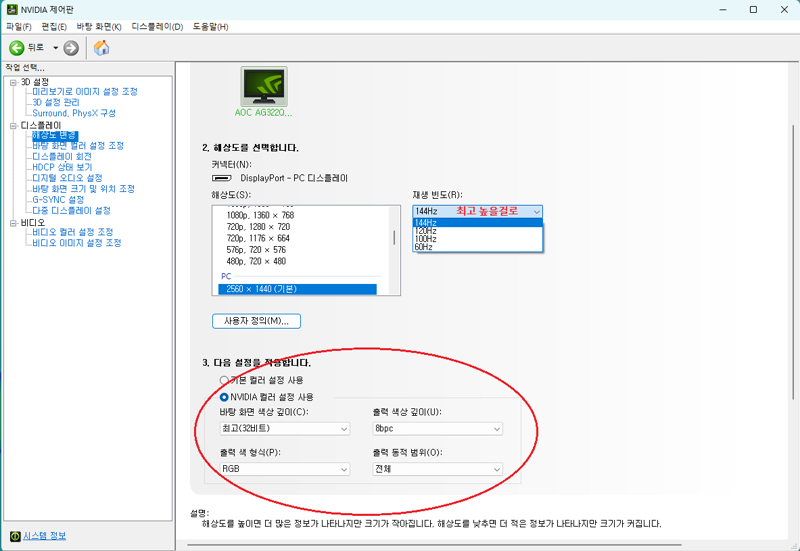The width and height of the screenshot is (800, 551).
Task: Select the AOC AG322Q monitor thumbnail
Action: tap(264, 86)
